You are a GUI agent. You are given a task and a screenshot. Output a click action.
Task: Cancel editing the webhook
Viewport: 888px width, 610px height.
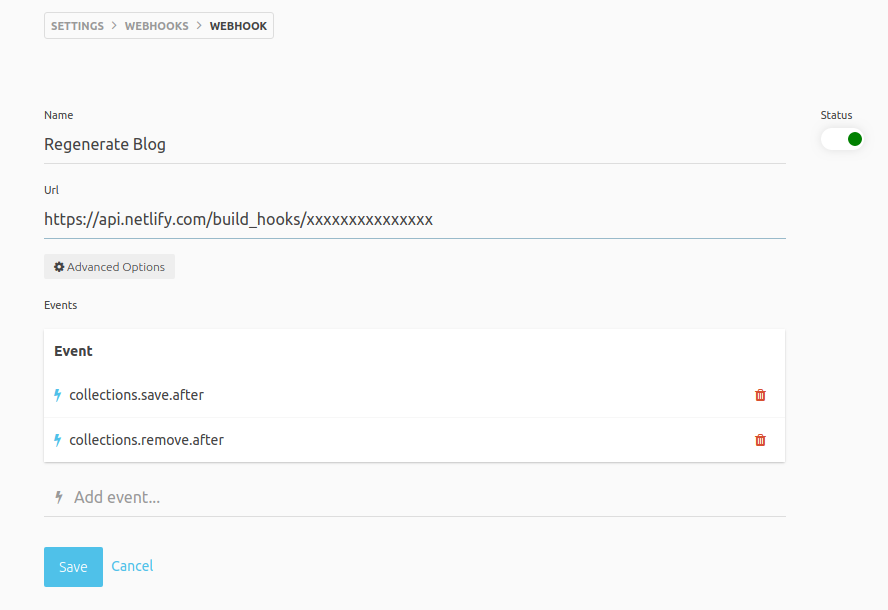pos(132,566)
